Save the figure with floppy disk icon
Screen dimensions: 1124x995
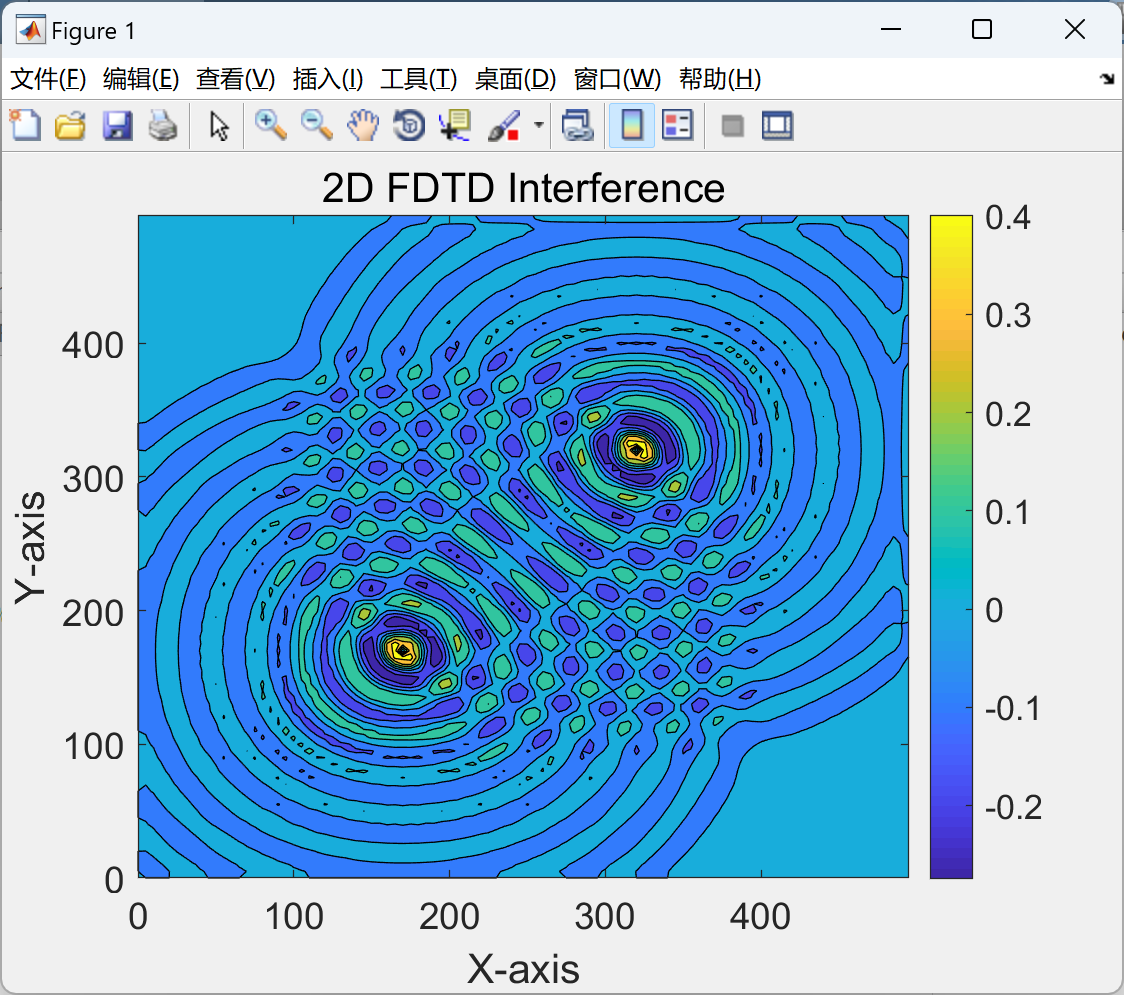pos(117,125)
